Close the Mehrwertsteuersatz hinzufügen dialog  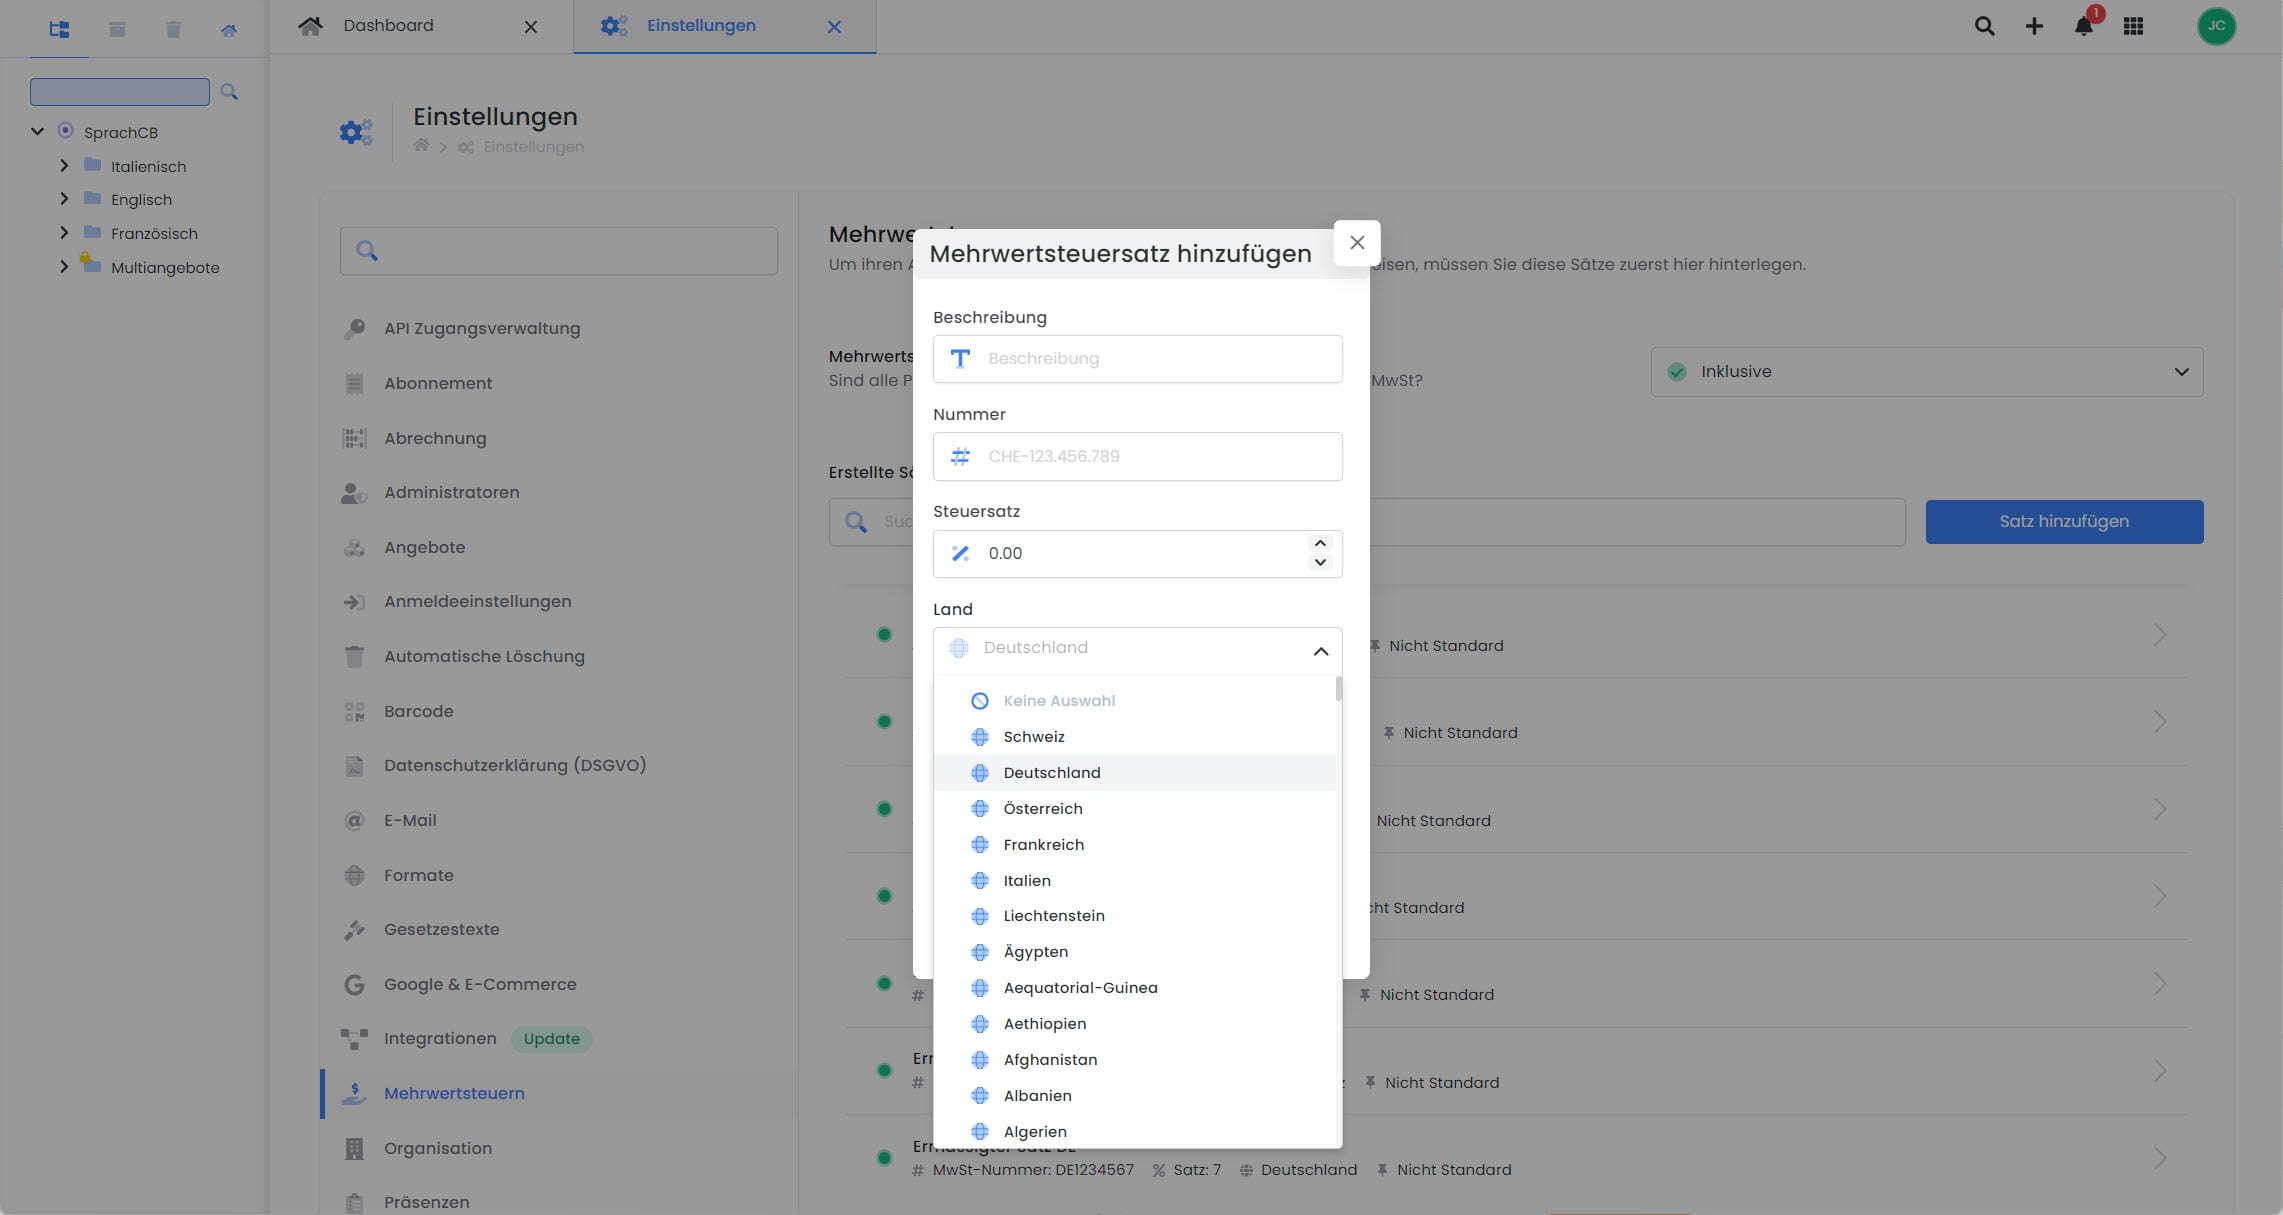(1357, 243)
